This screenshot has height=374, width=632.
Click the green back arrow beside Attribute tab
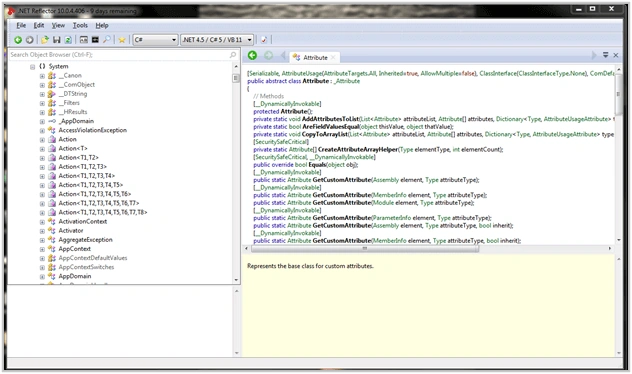click(252, 55)
